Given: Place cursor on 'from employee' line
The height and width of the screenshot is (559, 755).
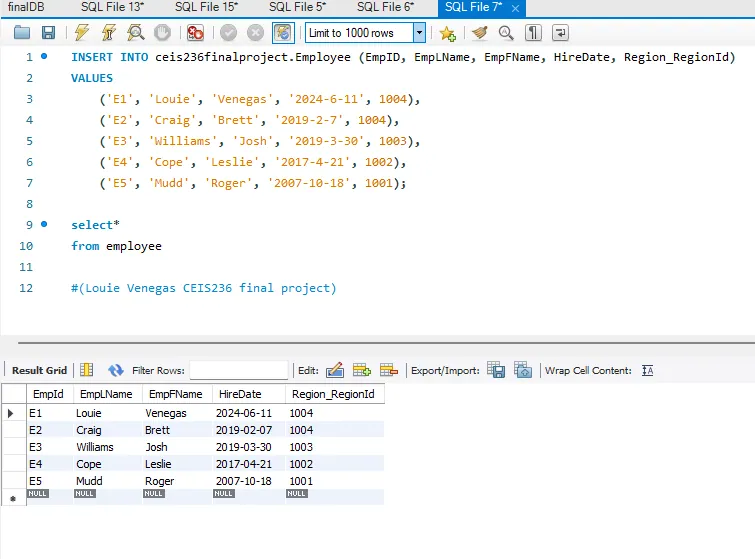Looking at the screenshot, I should (117, 246).
